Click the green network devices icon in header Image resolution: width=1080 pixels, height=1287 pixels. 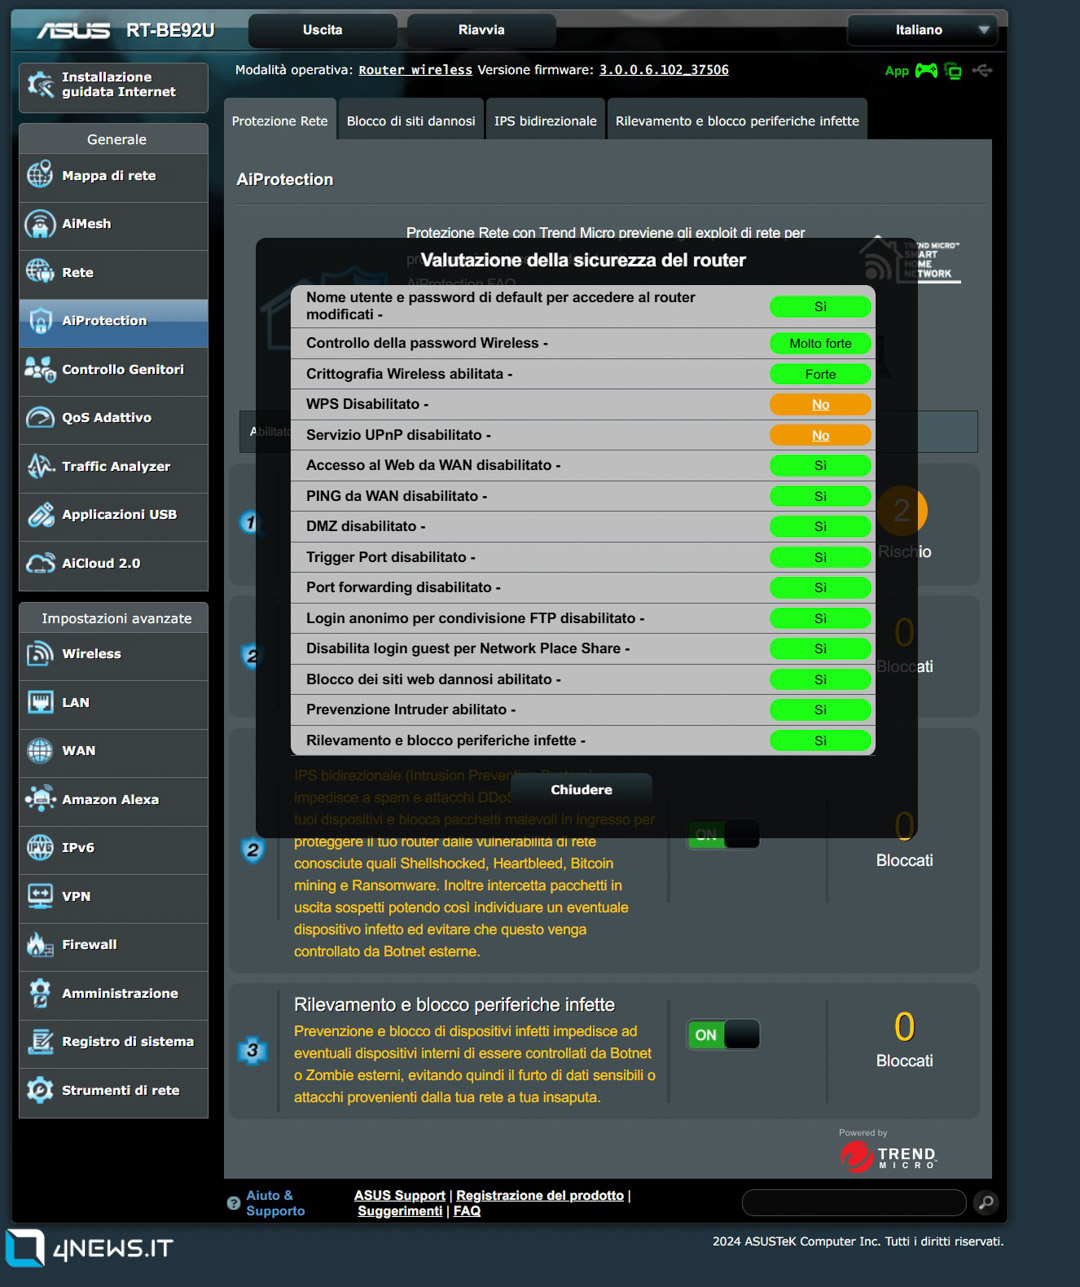click(x=953, y=71)
